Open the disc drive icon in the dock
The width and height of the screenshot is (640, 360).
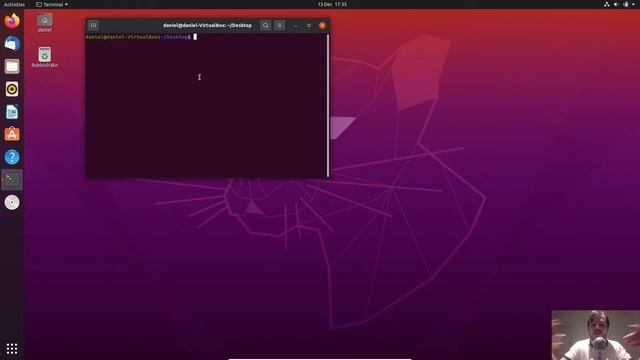pos(12,202)
